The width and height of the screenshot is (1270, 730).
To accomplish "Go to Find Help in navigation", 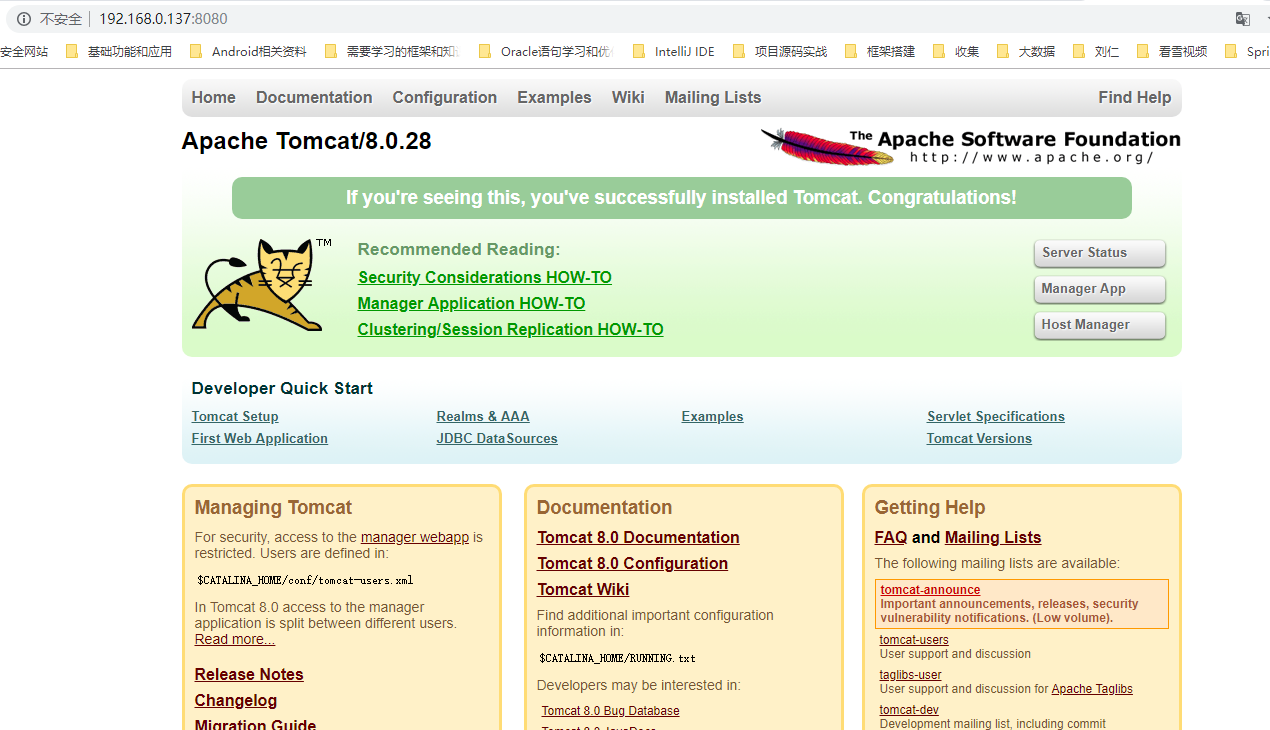I will point(1135,97).
